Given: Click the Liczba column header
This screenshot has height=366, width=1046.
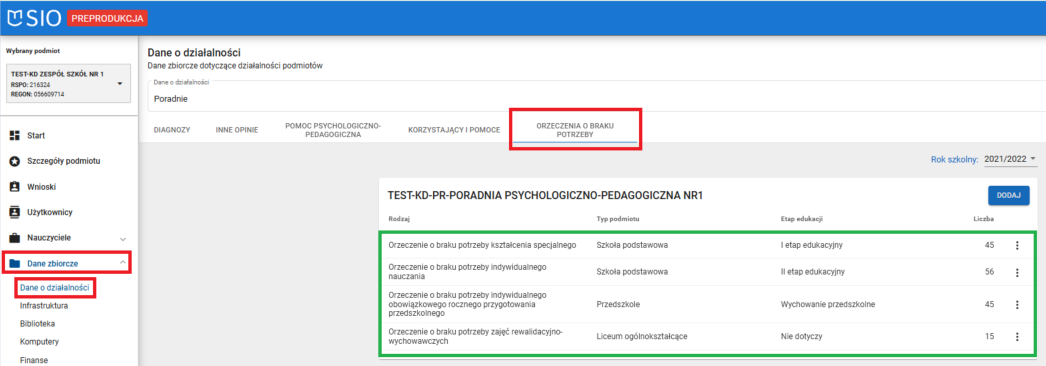Looking at the screenshot, I should click(983, 219).
